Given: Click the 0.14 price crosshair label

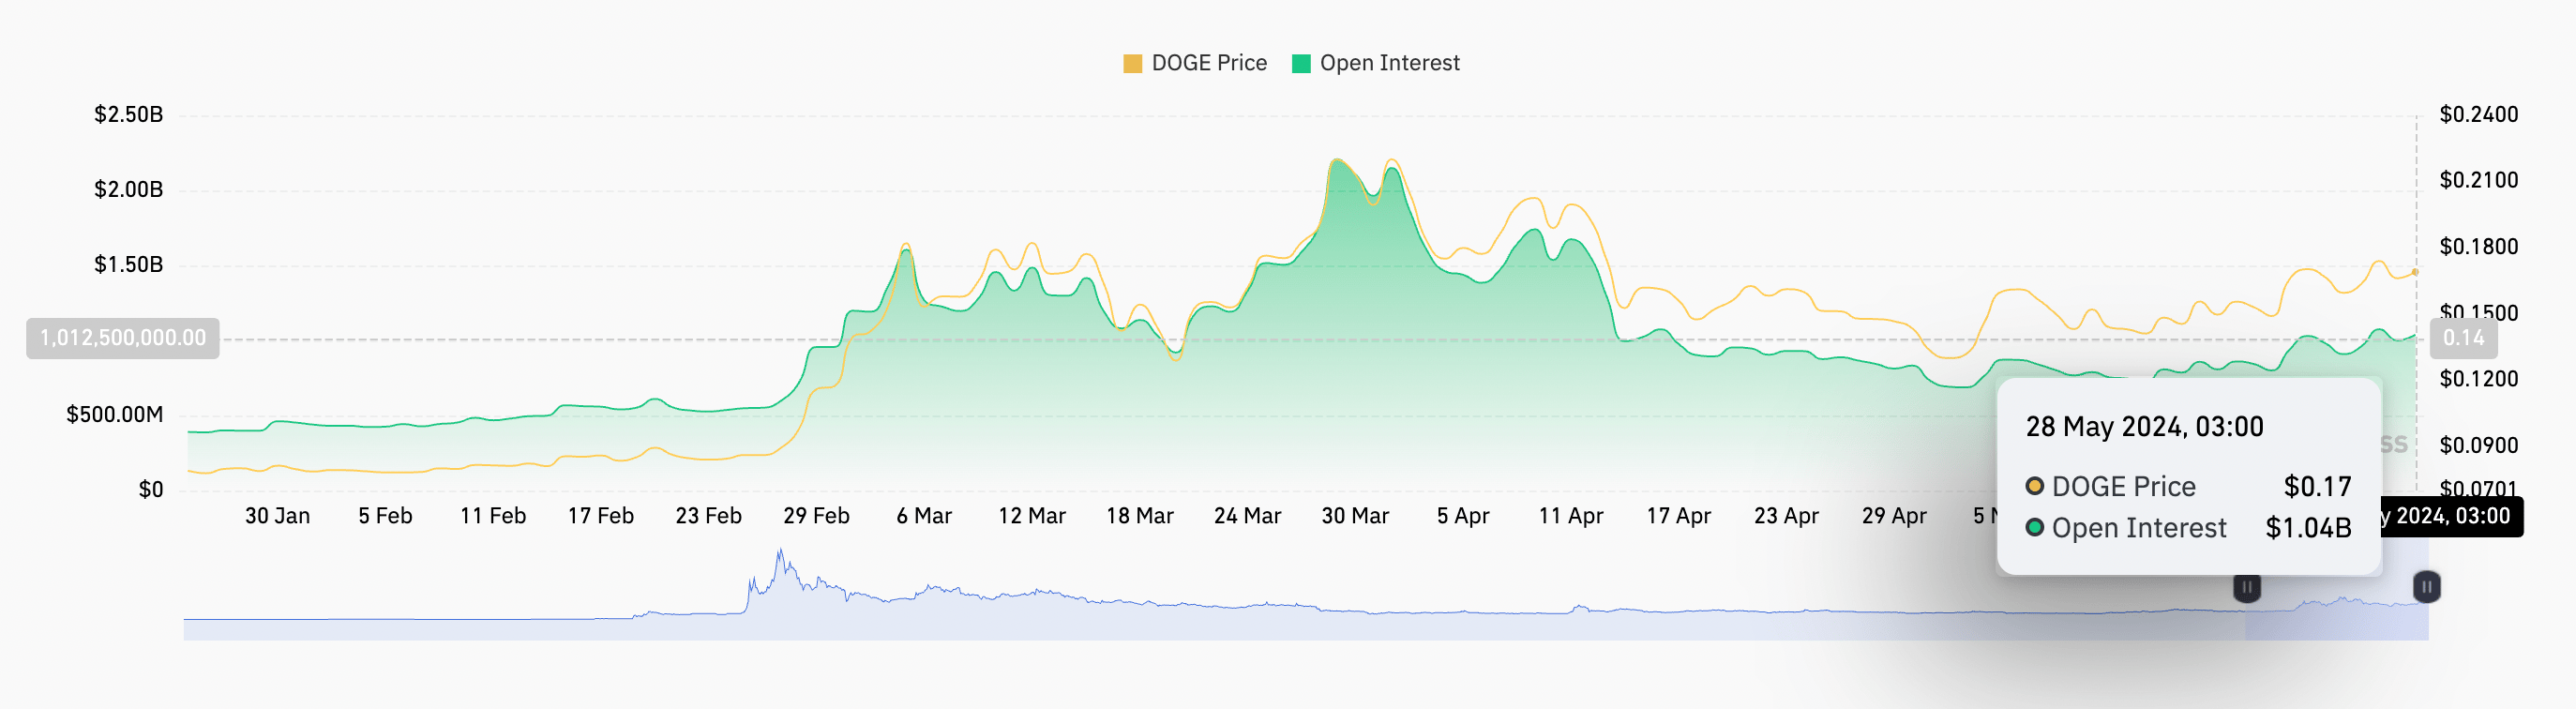Looking at the screenshot, I should (2463, 338).
